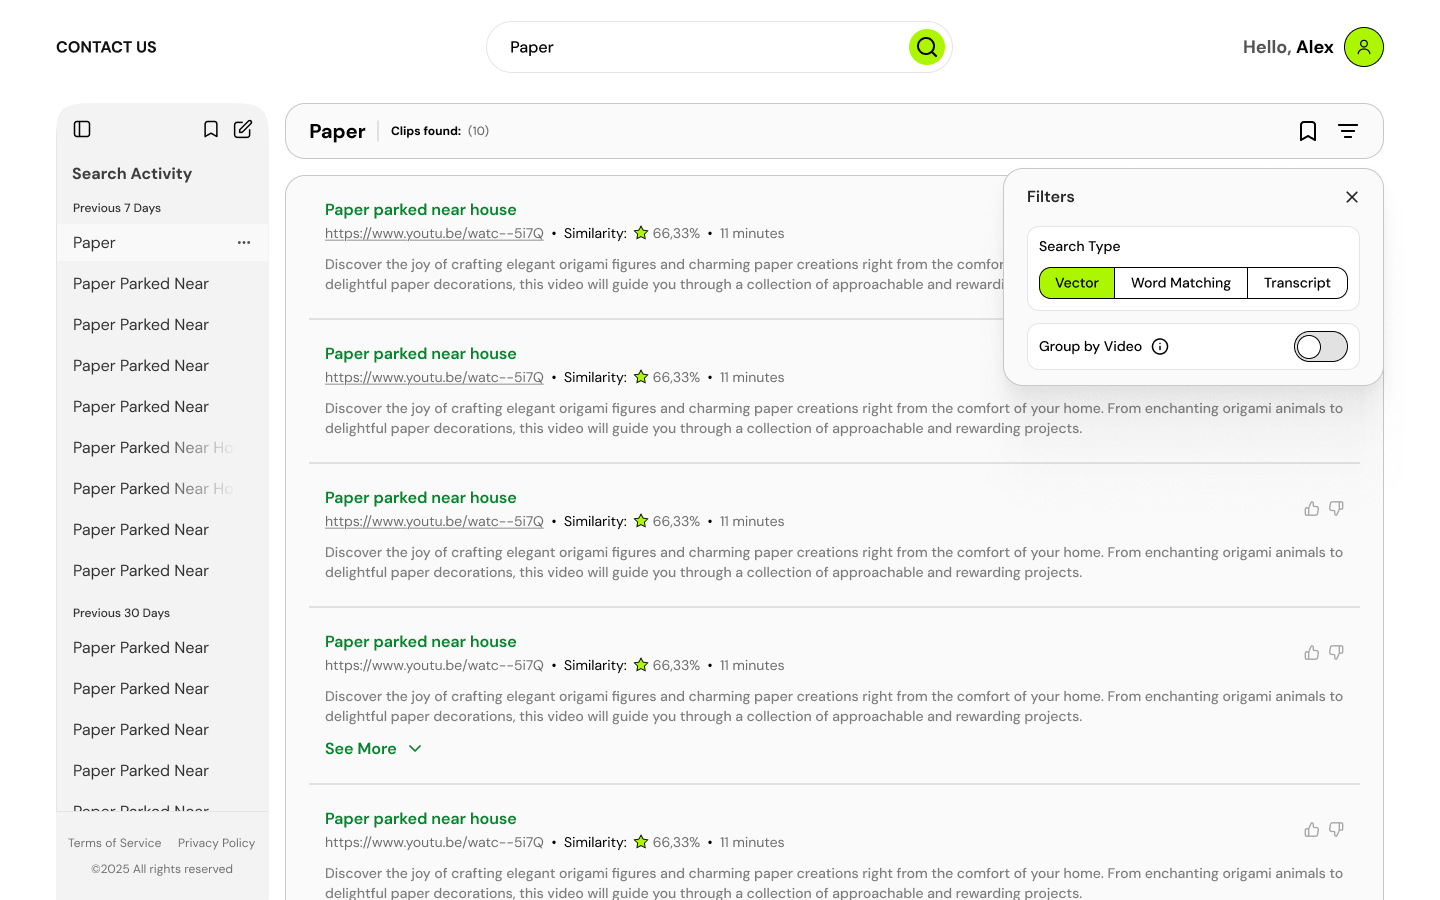Click the filter lines icon
The image size is (1440, 900).
click(x=1348, y=131)
